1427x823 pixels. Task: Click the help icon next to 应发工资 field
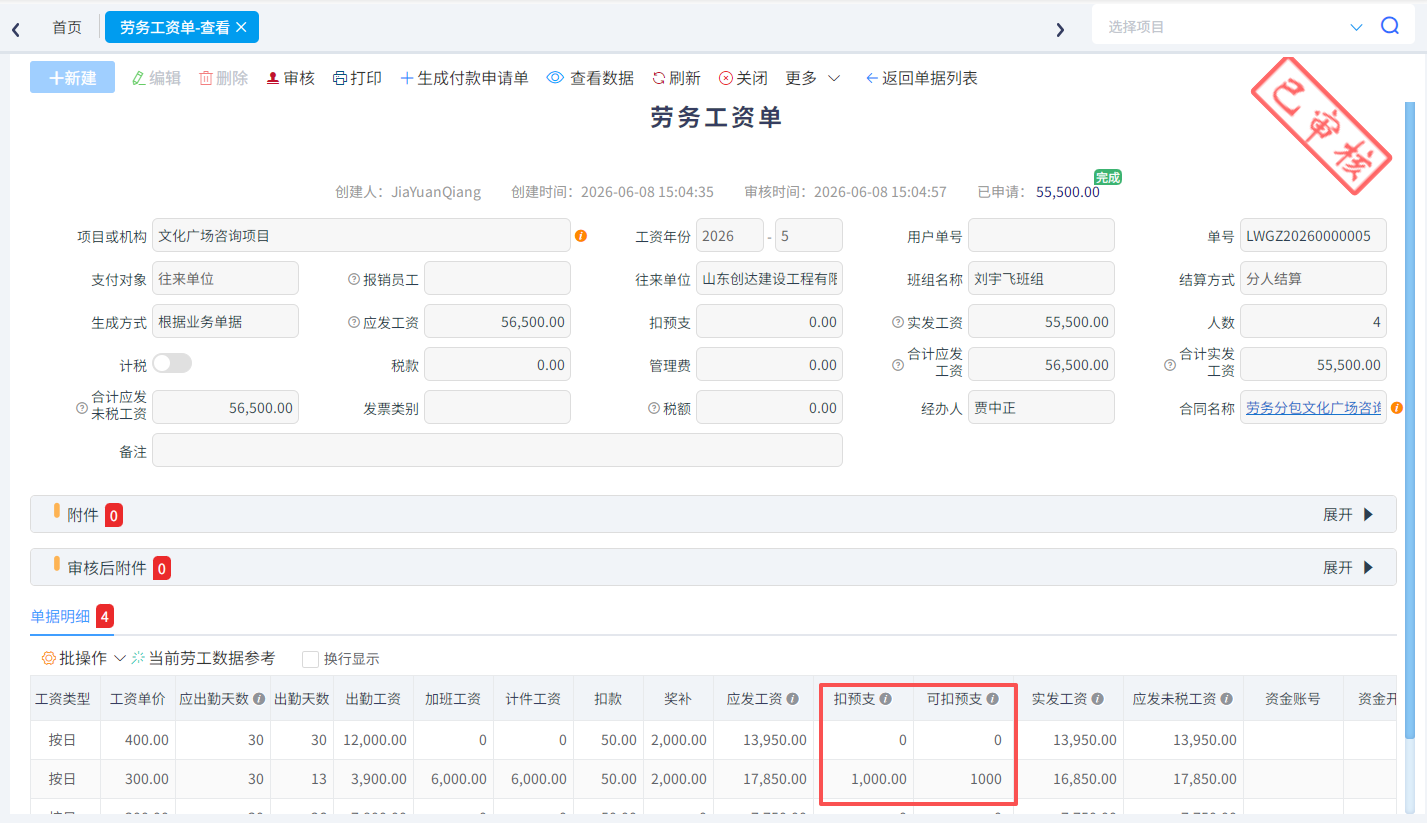[x=354, y=322]
